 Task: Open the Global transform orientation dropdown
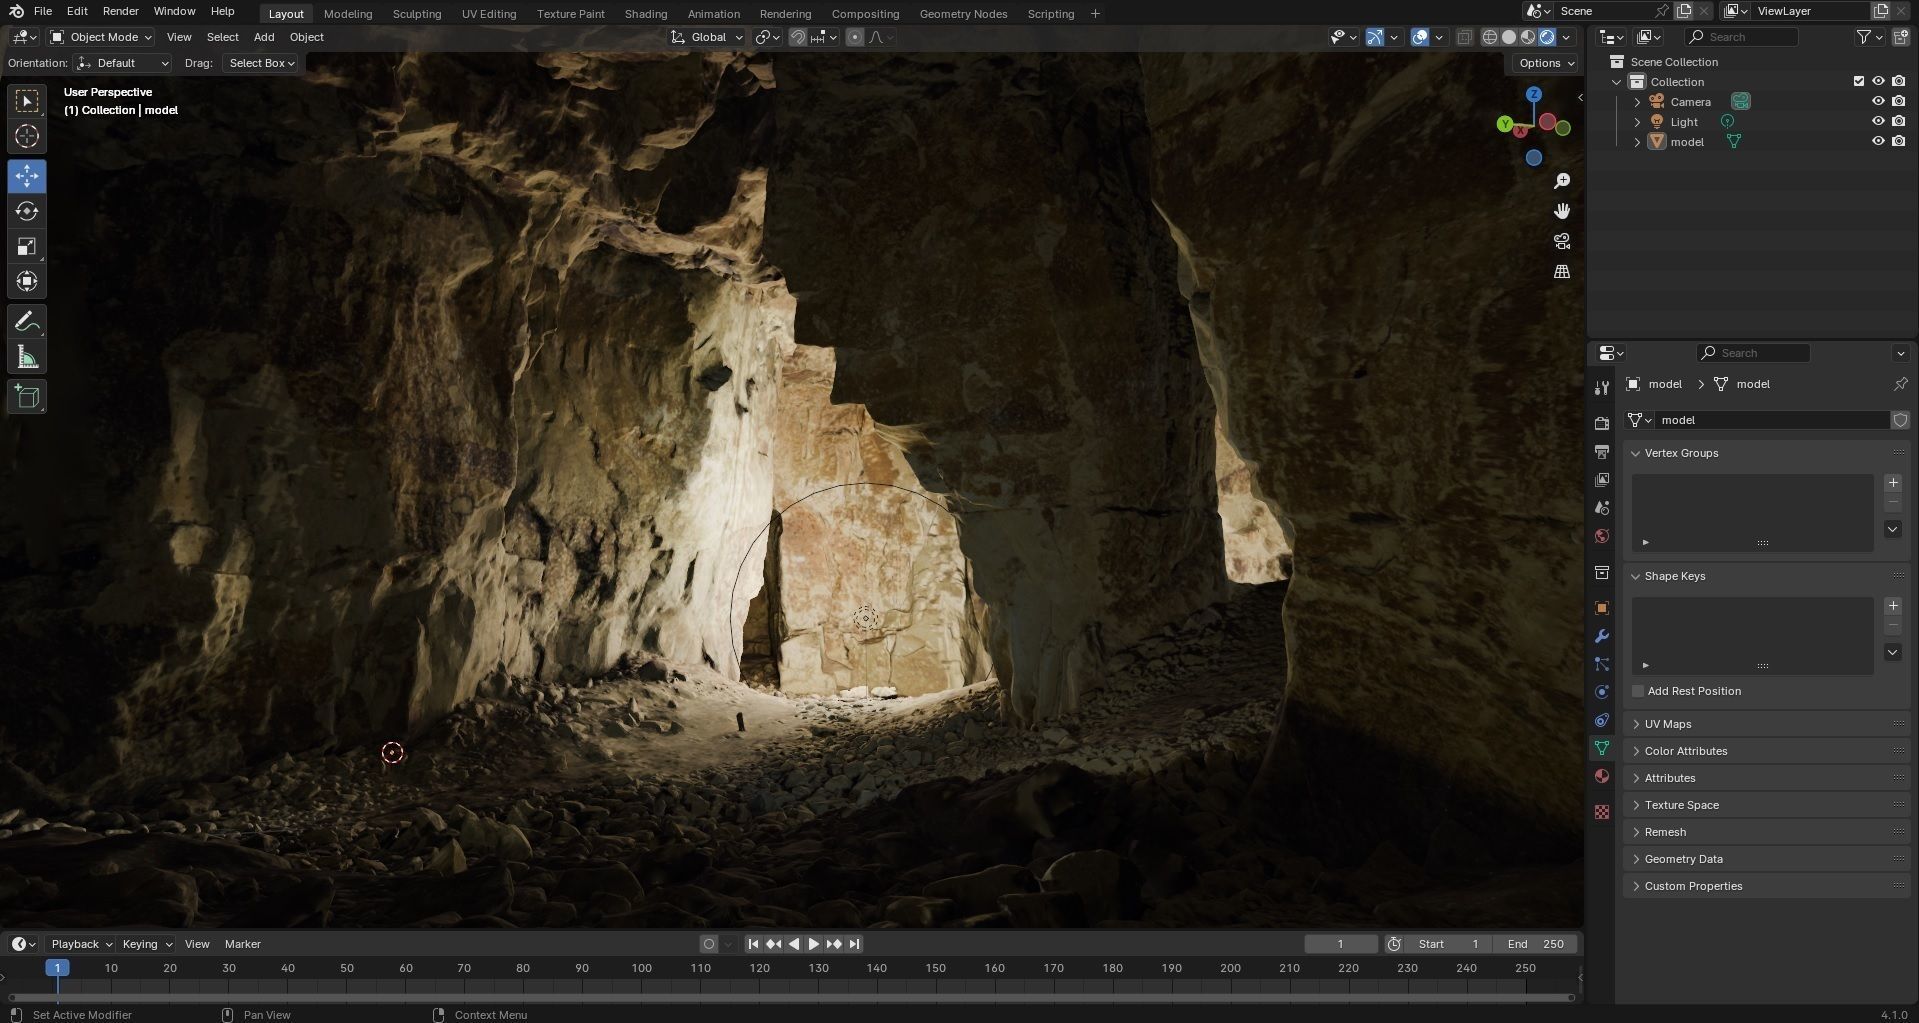(x=707, y=37)
